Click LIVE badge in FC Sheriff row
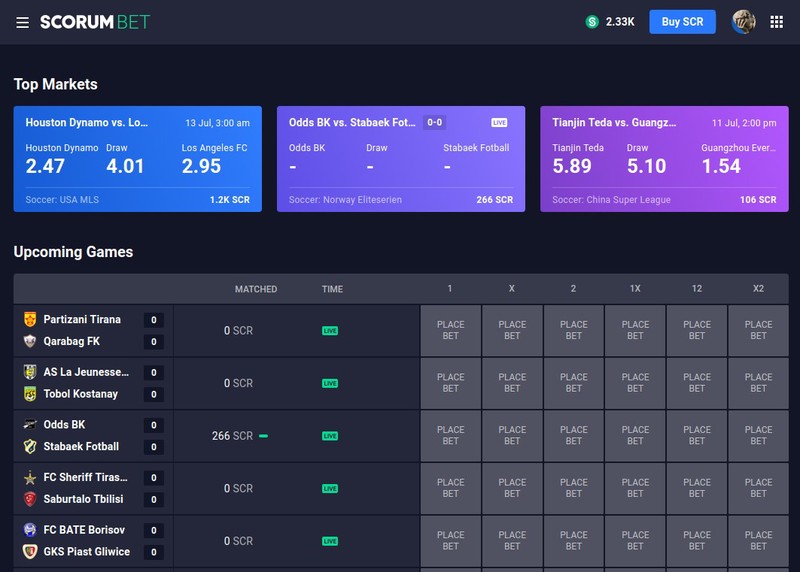This screenshot has width=800, height=572. click(330, 488)
